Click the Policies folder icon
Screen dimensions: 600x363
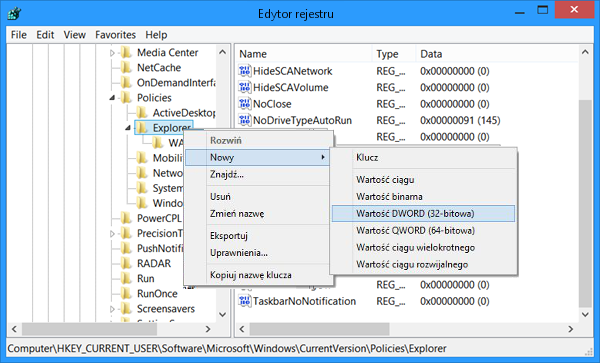126,98
